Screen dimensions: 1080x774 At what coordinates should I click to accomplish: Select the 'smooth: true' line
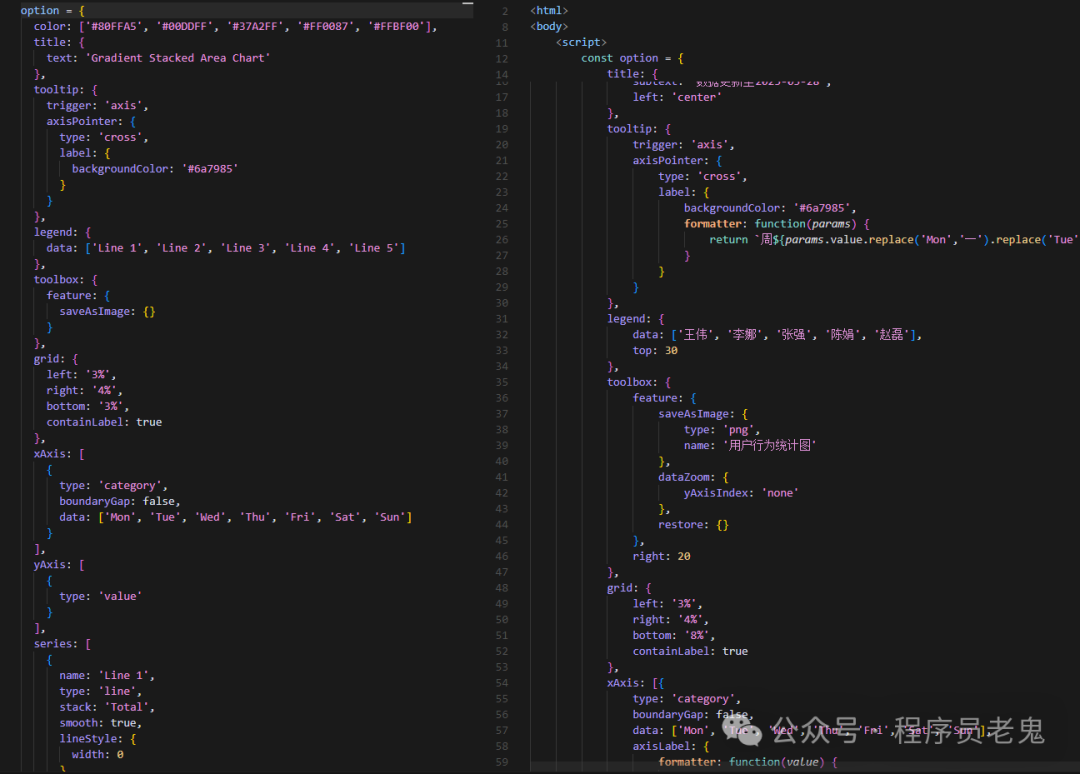[100, 723]
